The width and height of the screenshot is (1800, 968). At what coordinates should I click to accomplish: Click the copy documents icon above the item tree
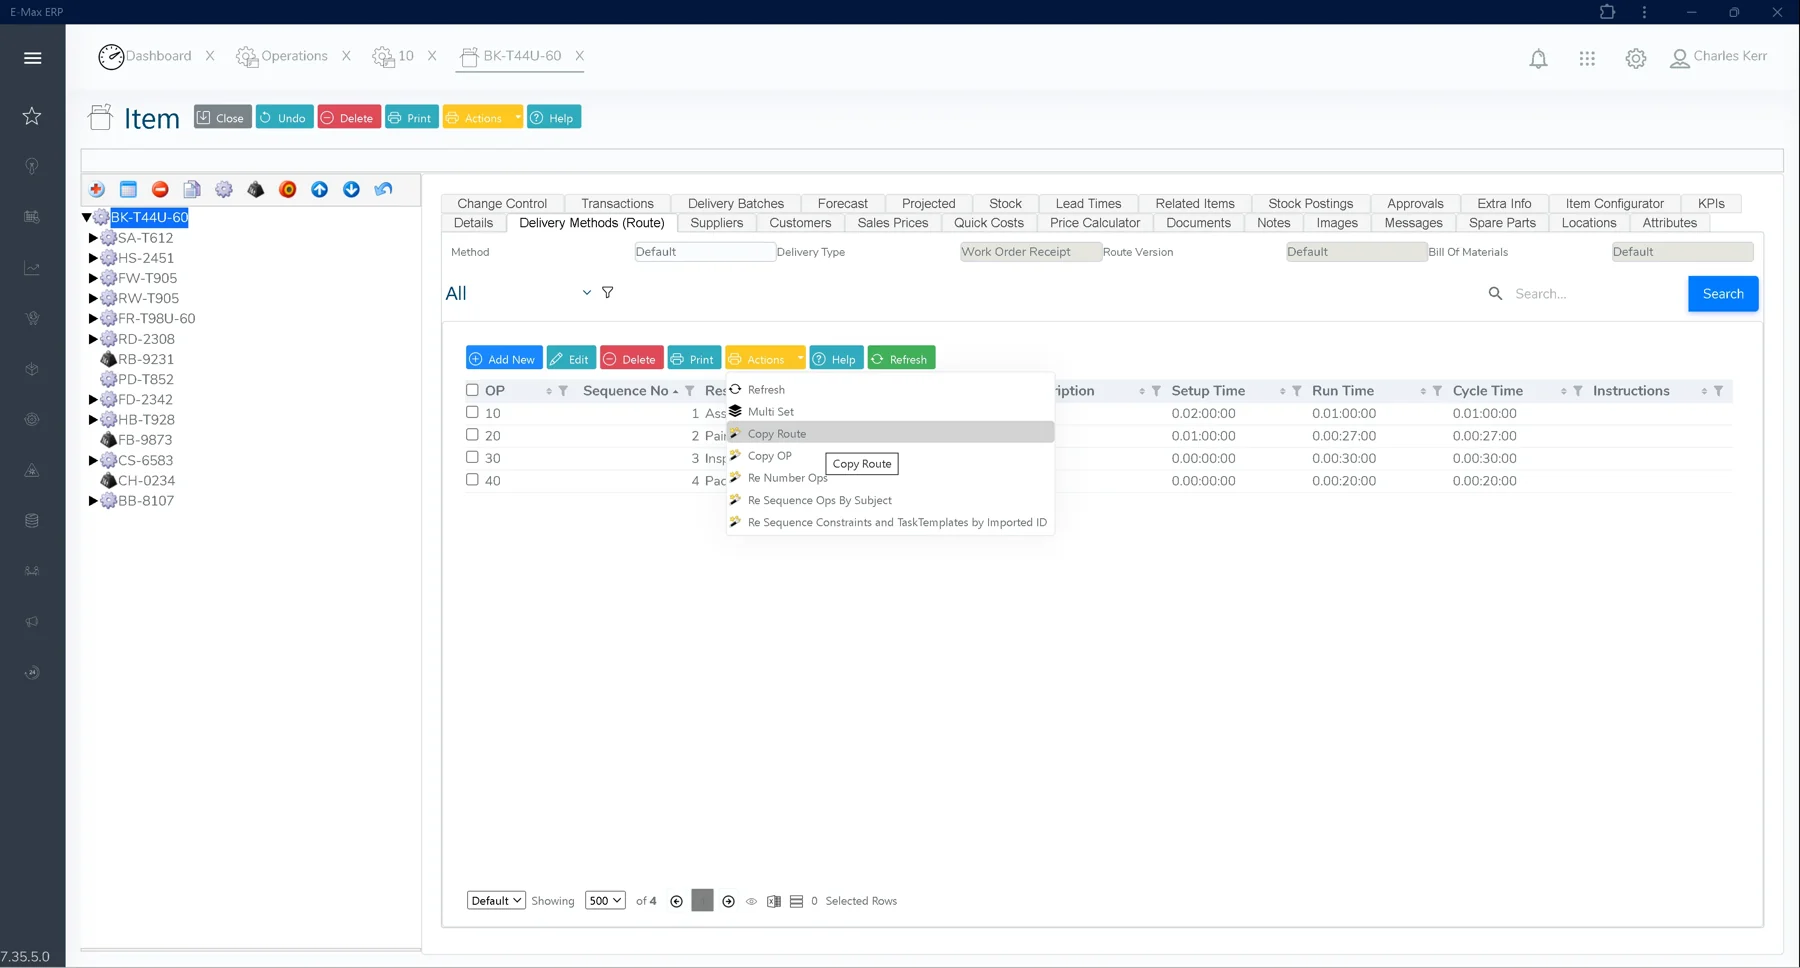(x=192, y=189)
